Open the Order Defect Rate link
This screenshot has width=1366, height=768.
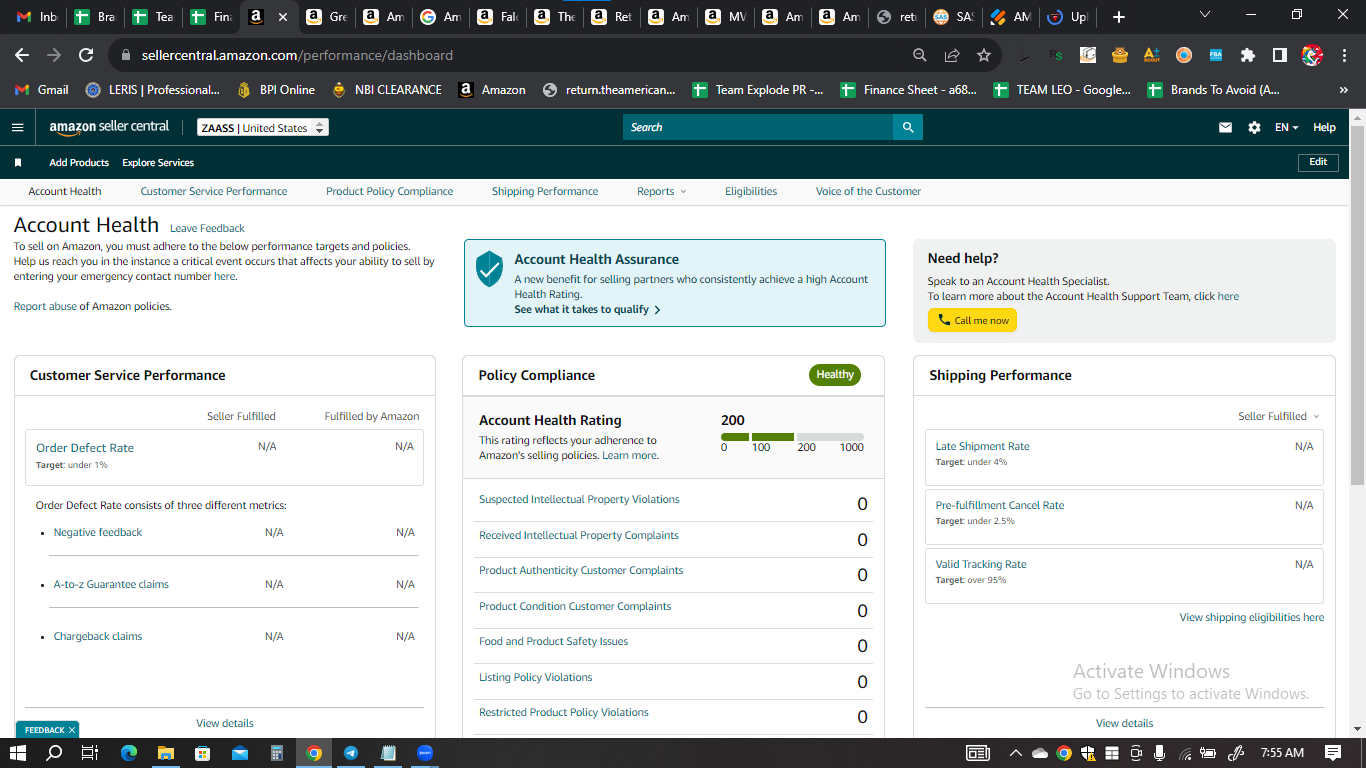pos(85,448)
